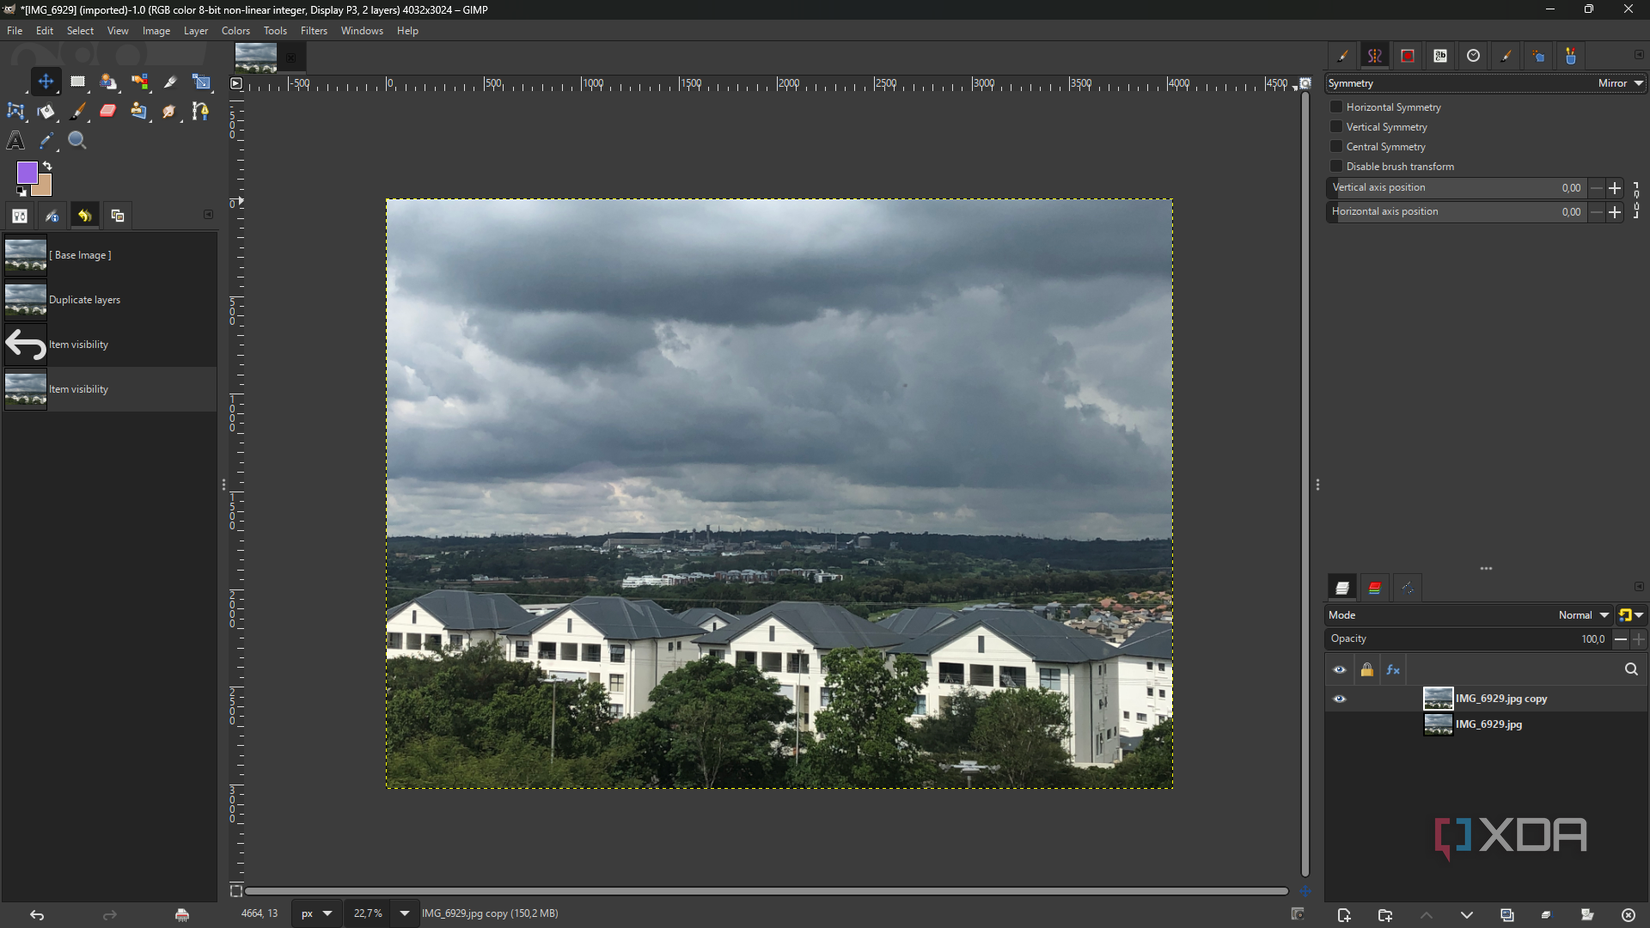
Task: Enable Horizontal Symmetry
Action: click(1337, 107)
